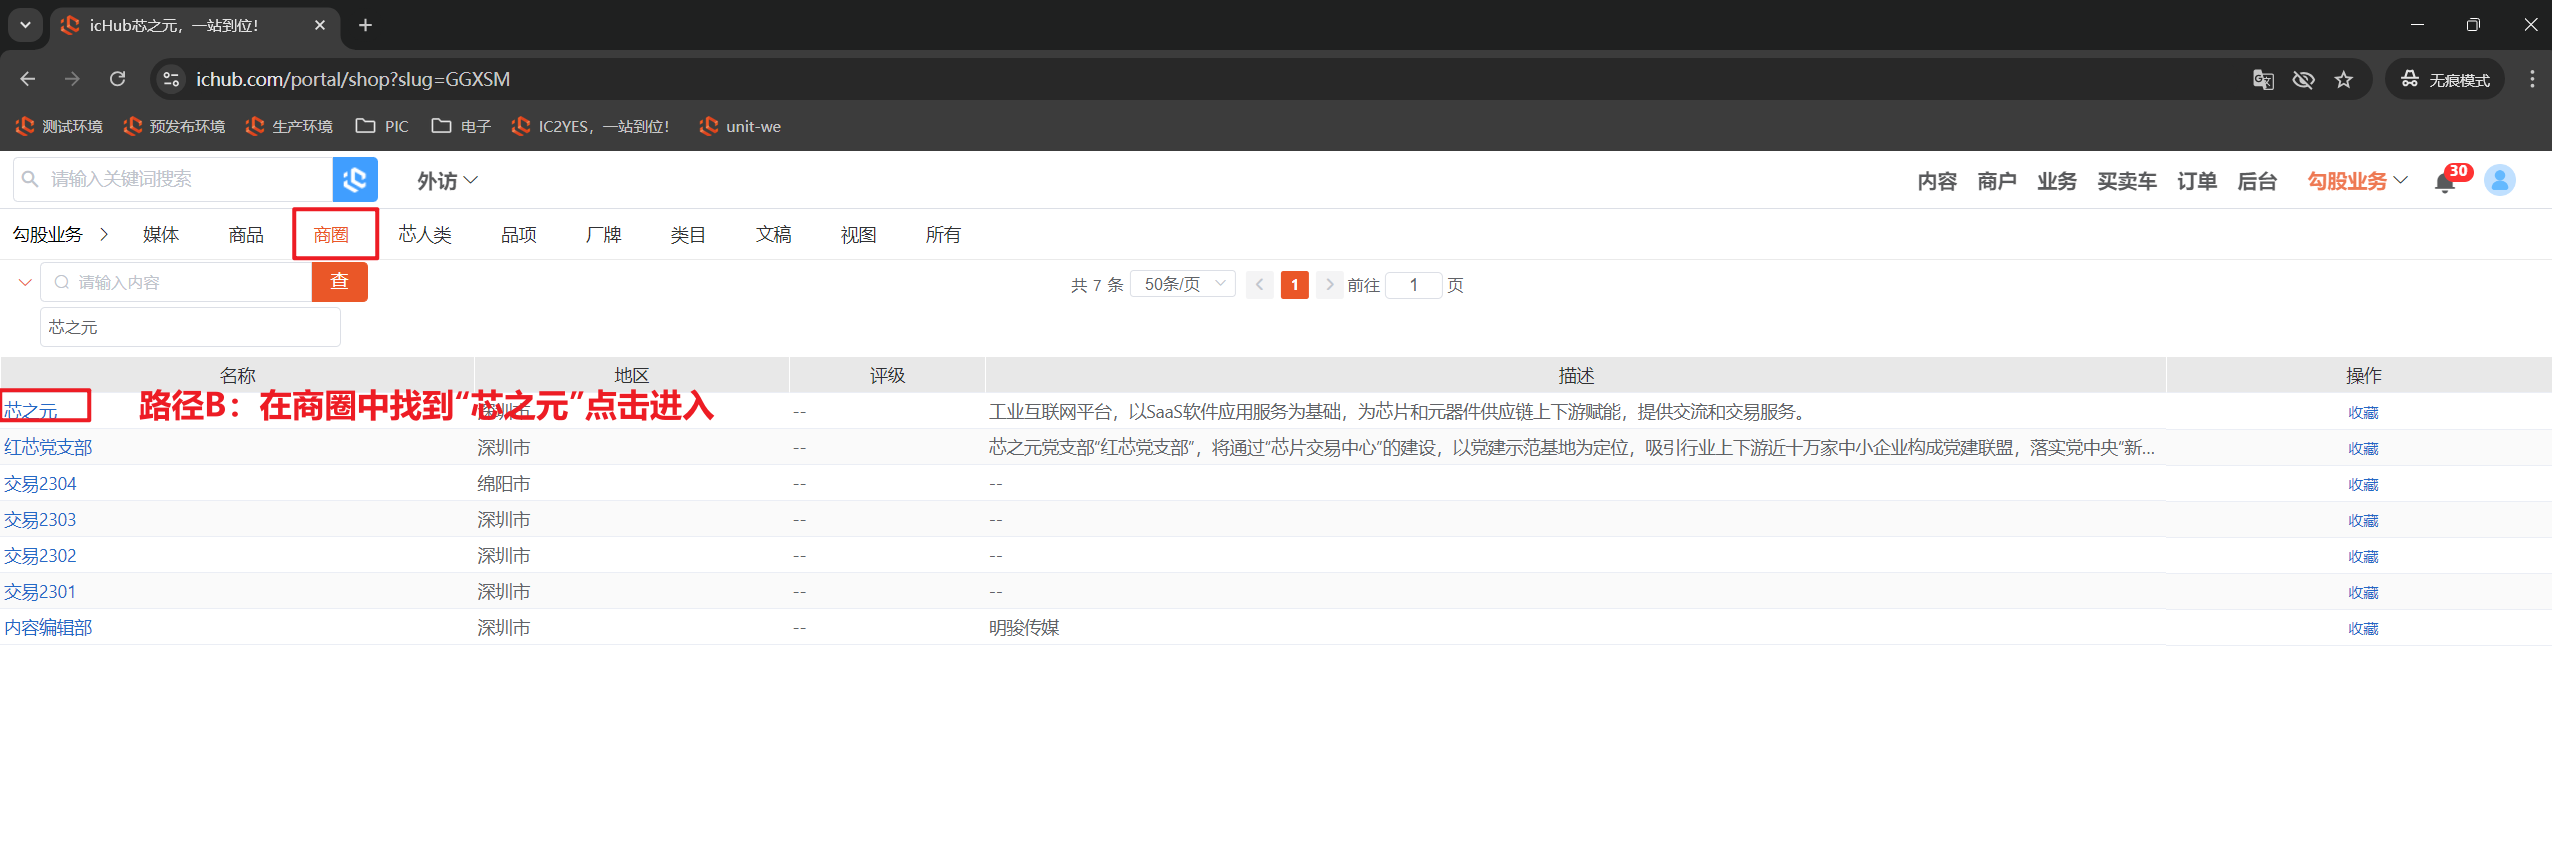Click the 请输入内容 filter input
The height and width of the screenshot is (861, 2552).
pyautogui.click(x=176, y=282)
